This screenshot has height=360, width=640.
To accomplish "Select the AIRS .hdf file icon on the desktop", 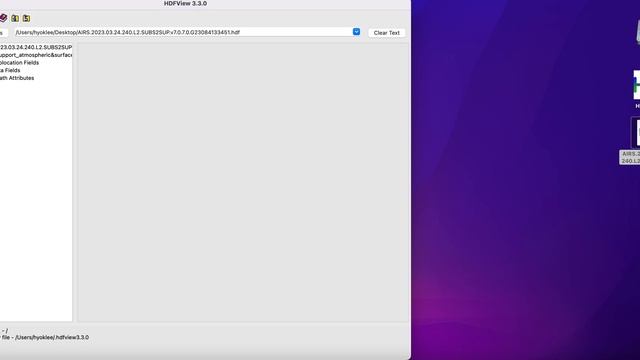I will coord(636,133).
